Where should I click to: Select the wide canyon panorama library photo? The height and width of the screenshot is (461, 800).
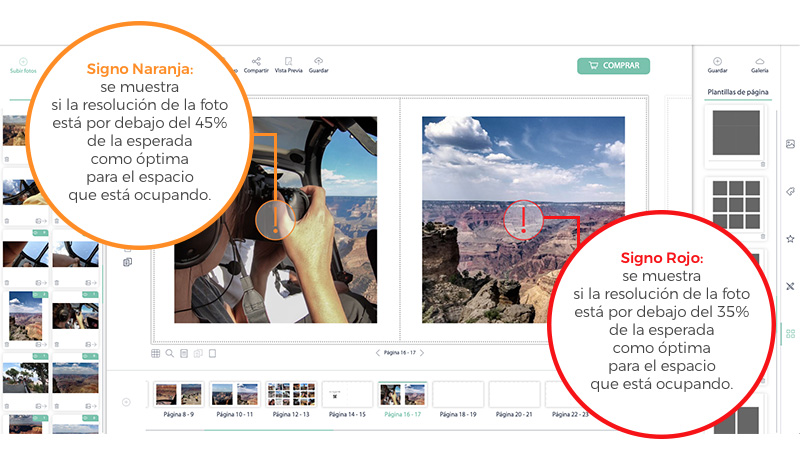[76, 377]
